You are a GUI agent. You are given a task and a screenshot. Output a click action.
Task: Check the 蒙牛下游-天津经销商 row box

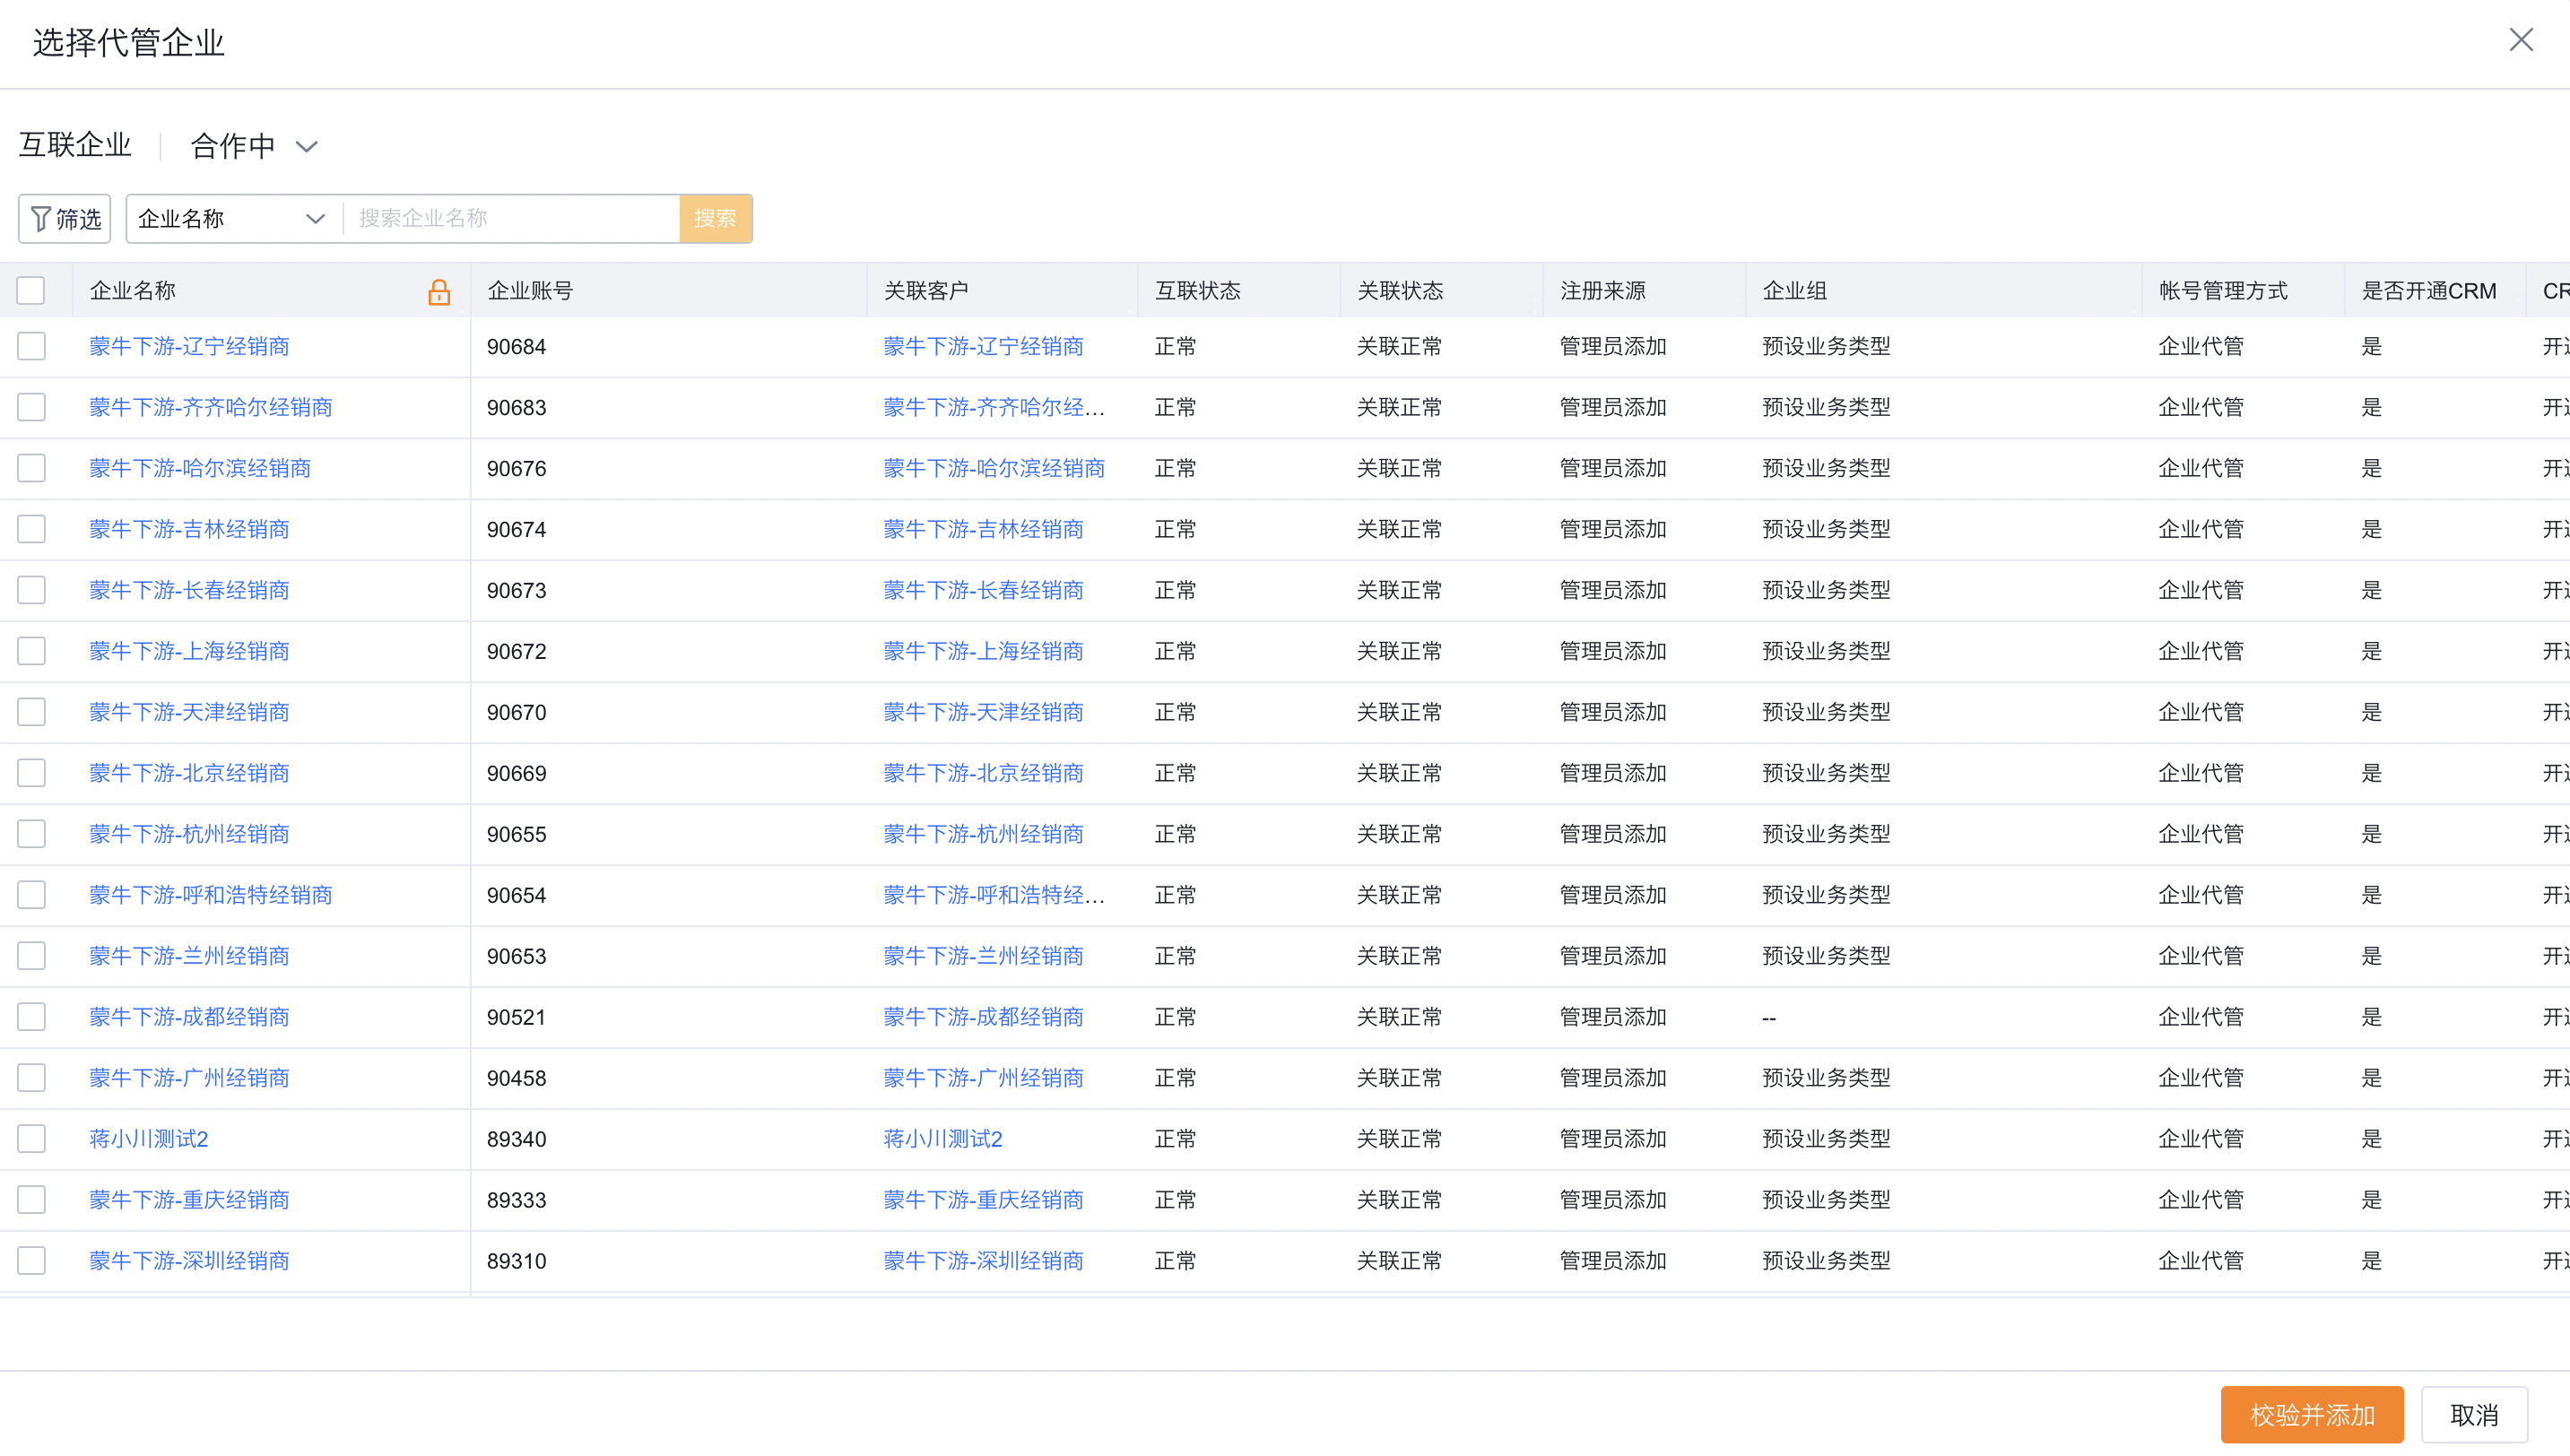pyautogui.click(x=31, y=712)
